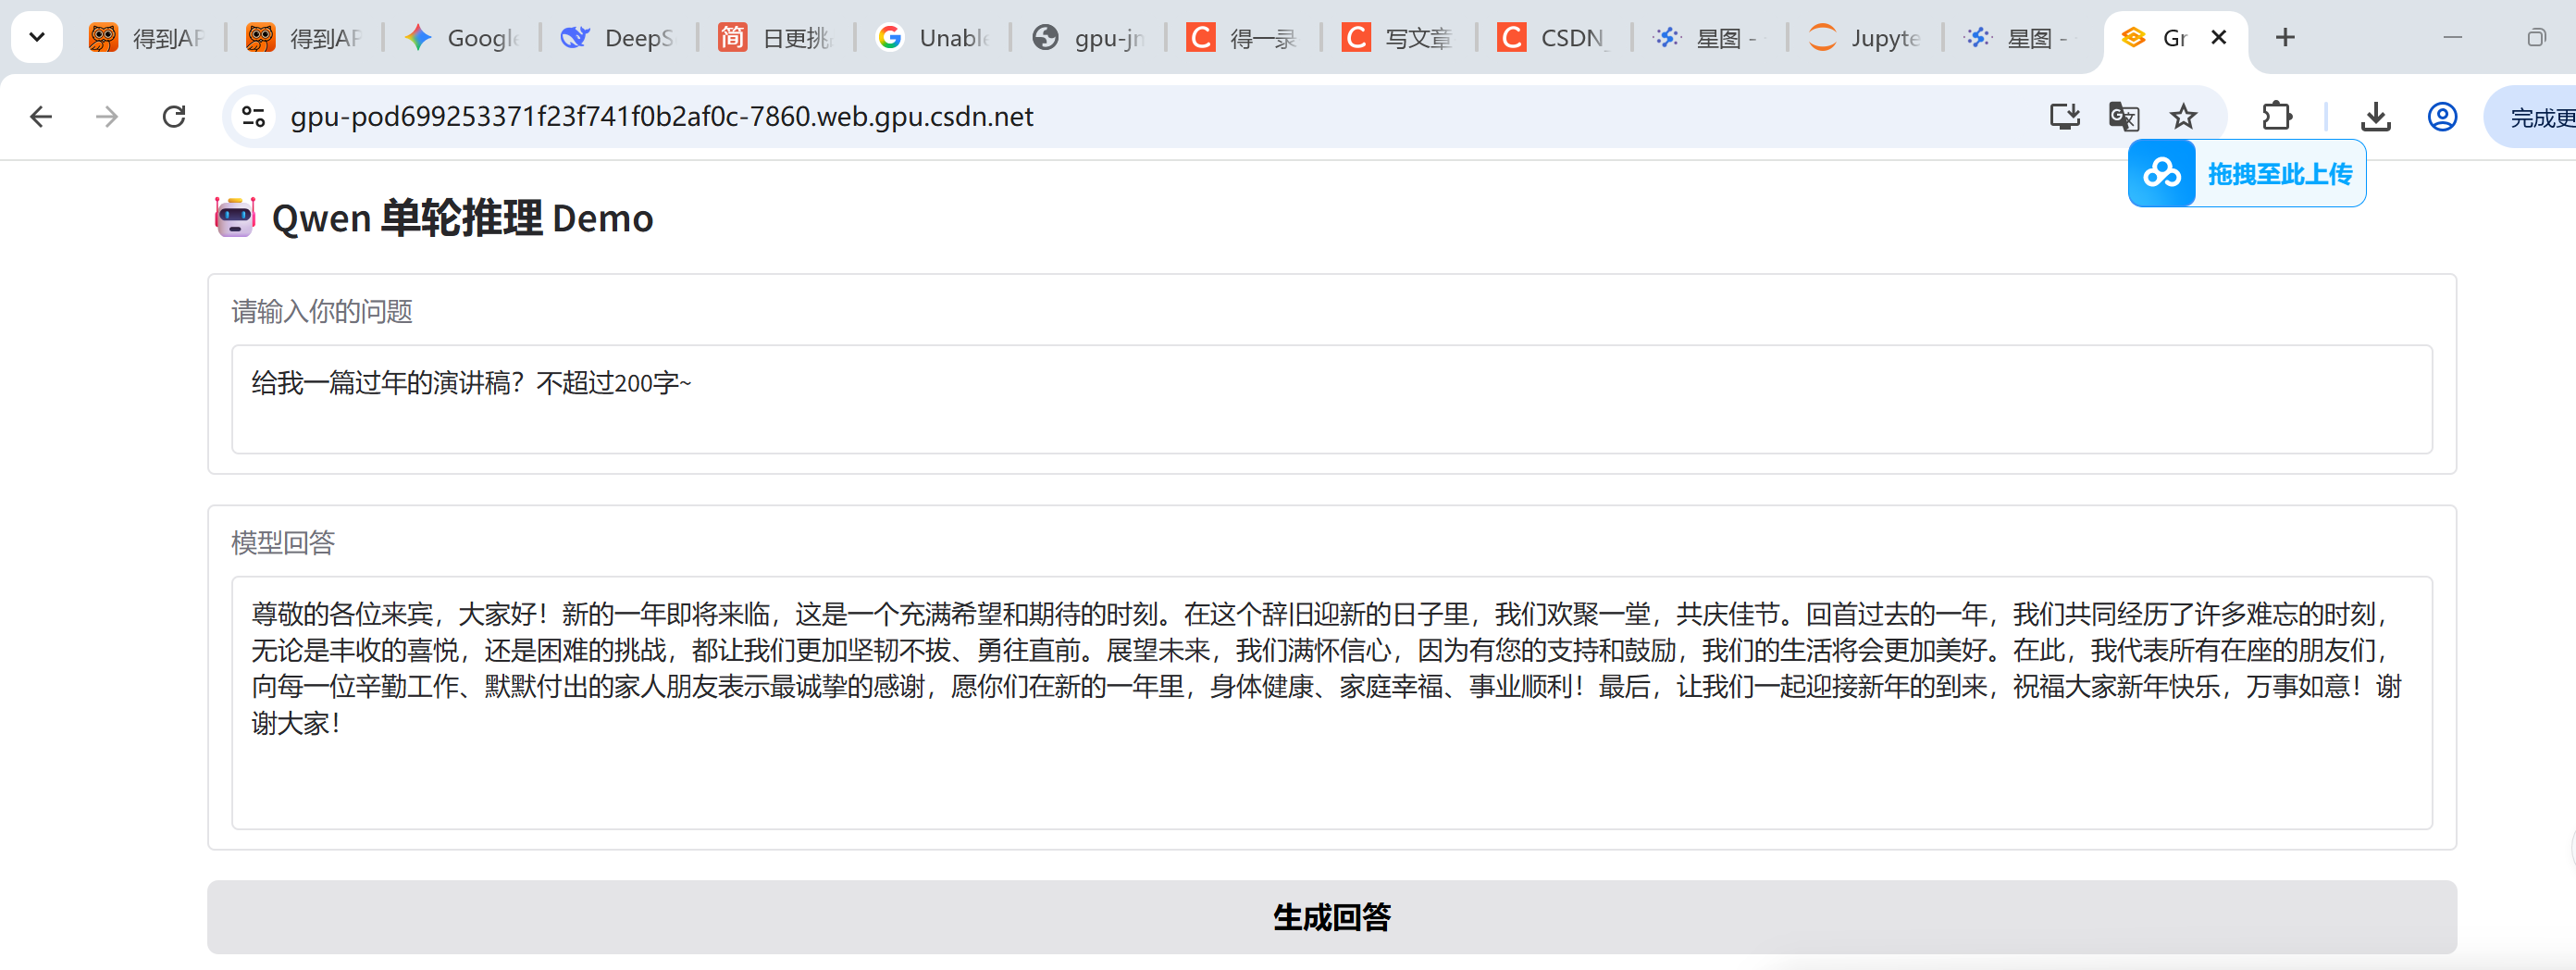Click the 模型回答 output textbox
This screenshot has height=970, width=2576.
click(x=1332, y=702)
